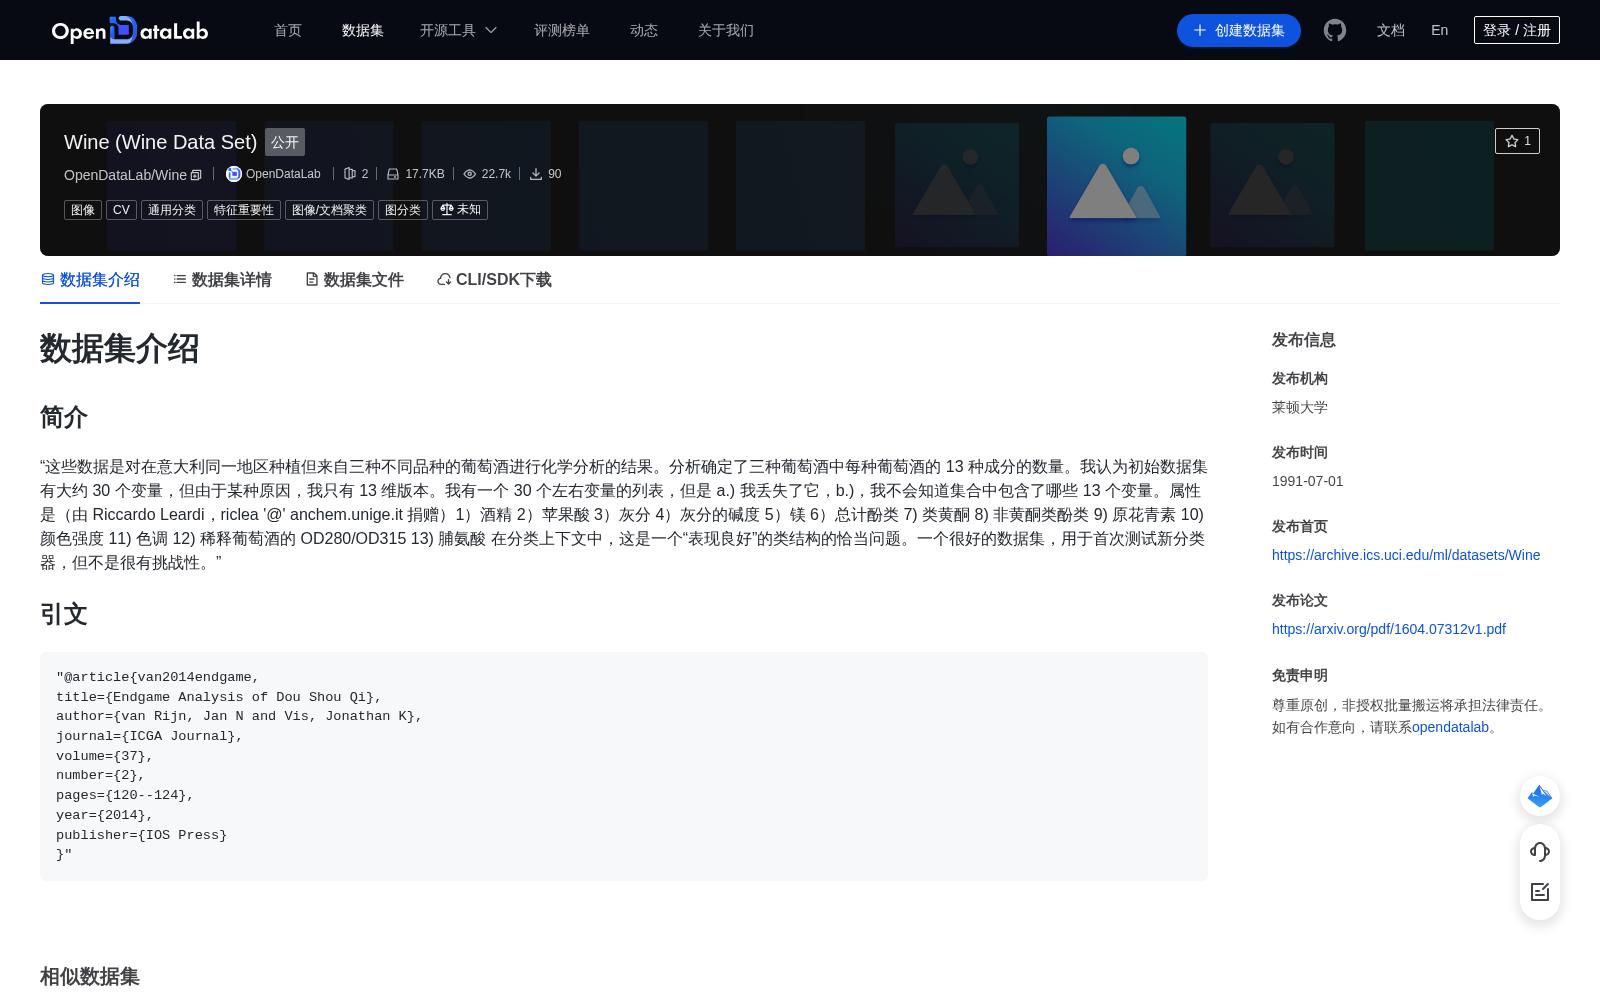Select the 数据集介绍 tab

click(x=90, y=280)
